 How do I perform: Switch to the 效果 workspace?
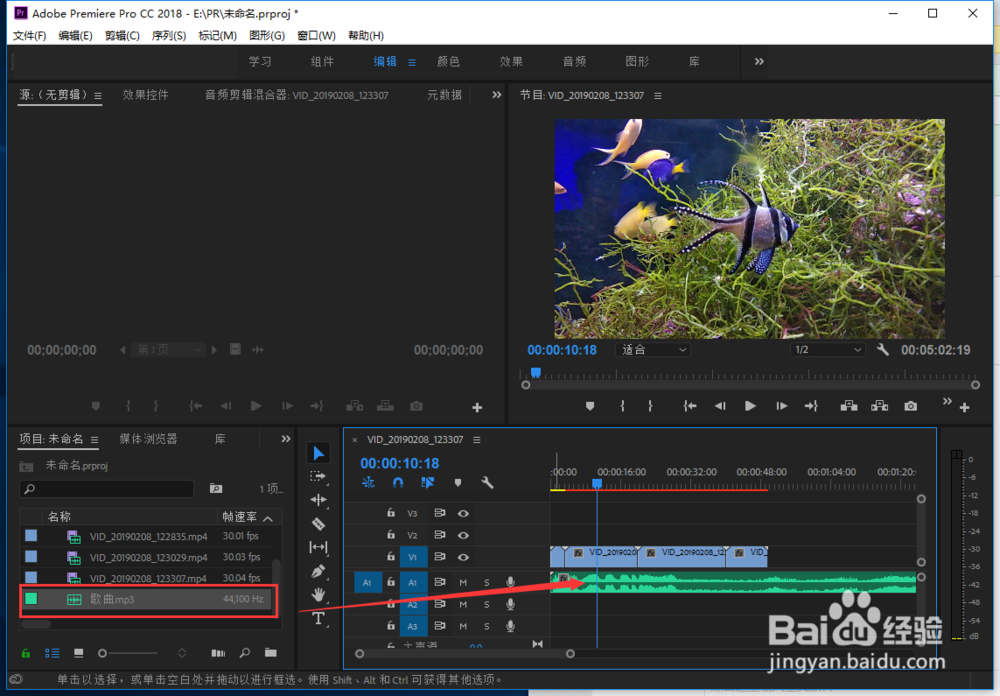(x=511, y=61)
